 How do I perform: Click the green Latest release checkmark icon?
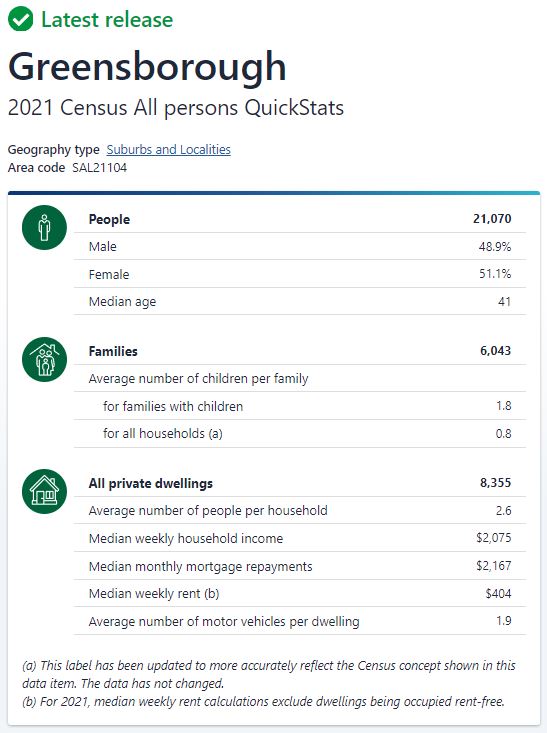[21, 19]
